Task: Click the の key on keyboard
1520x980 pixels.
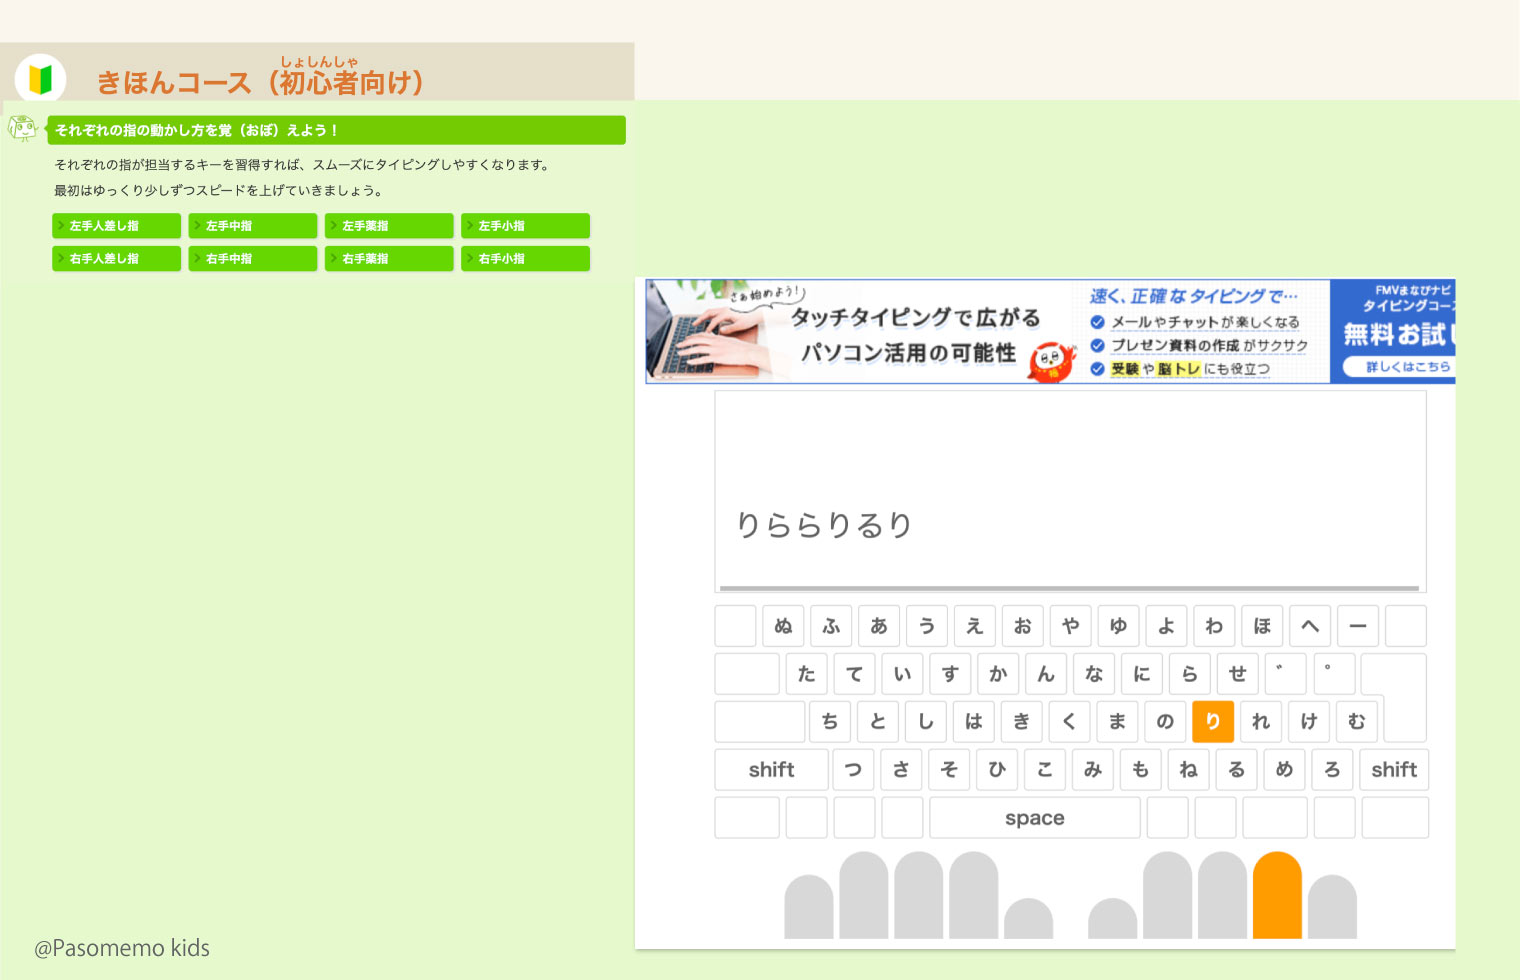Action: (1165, 722)
